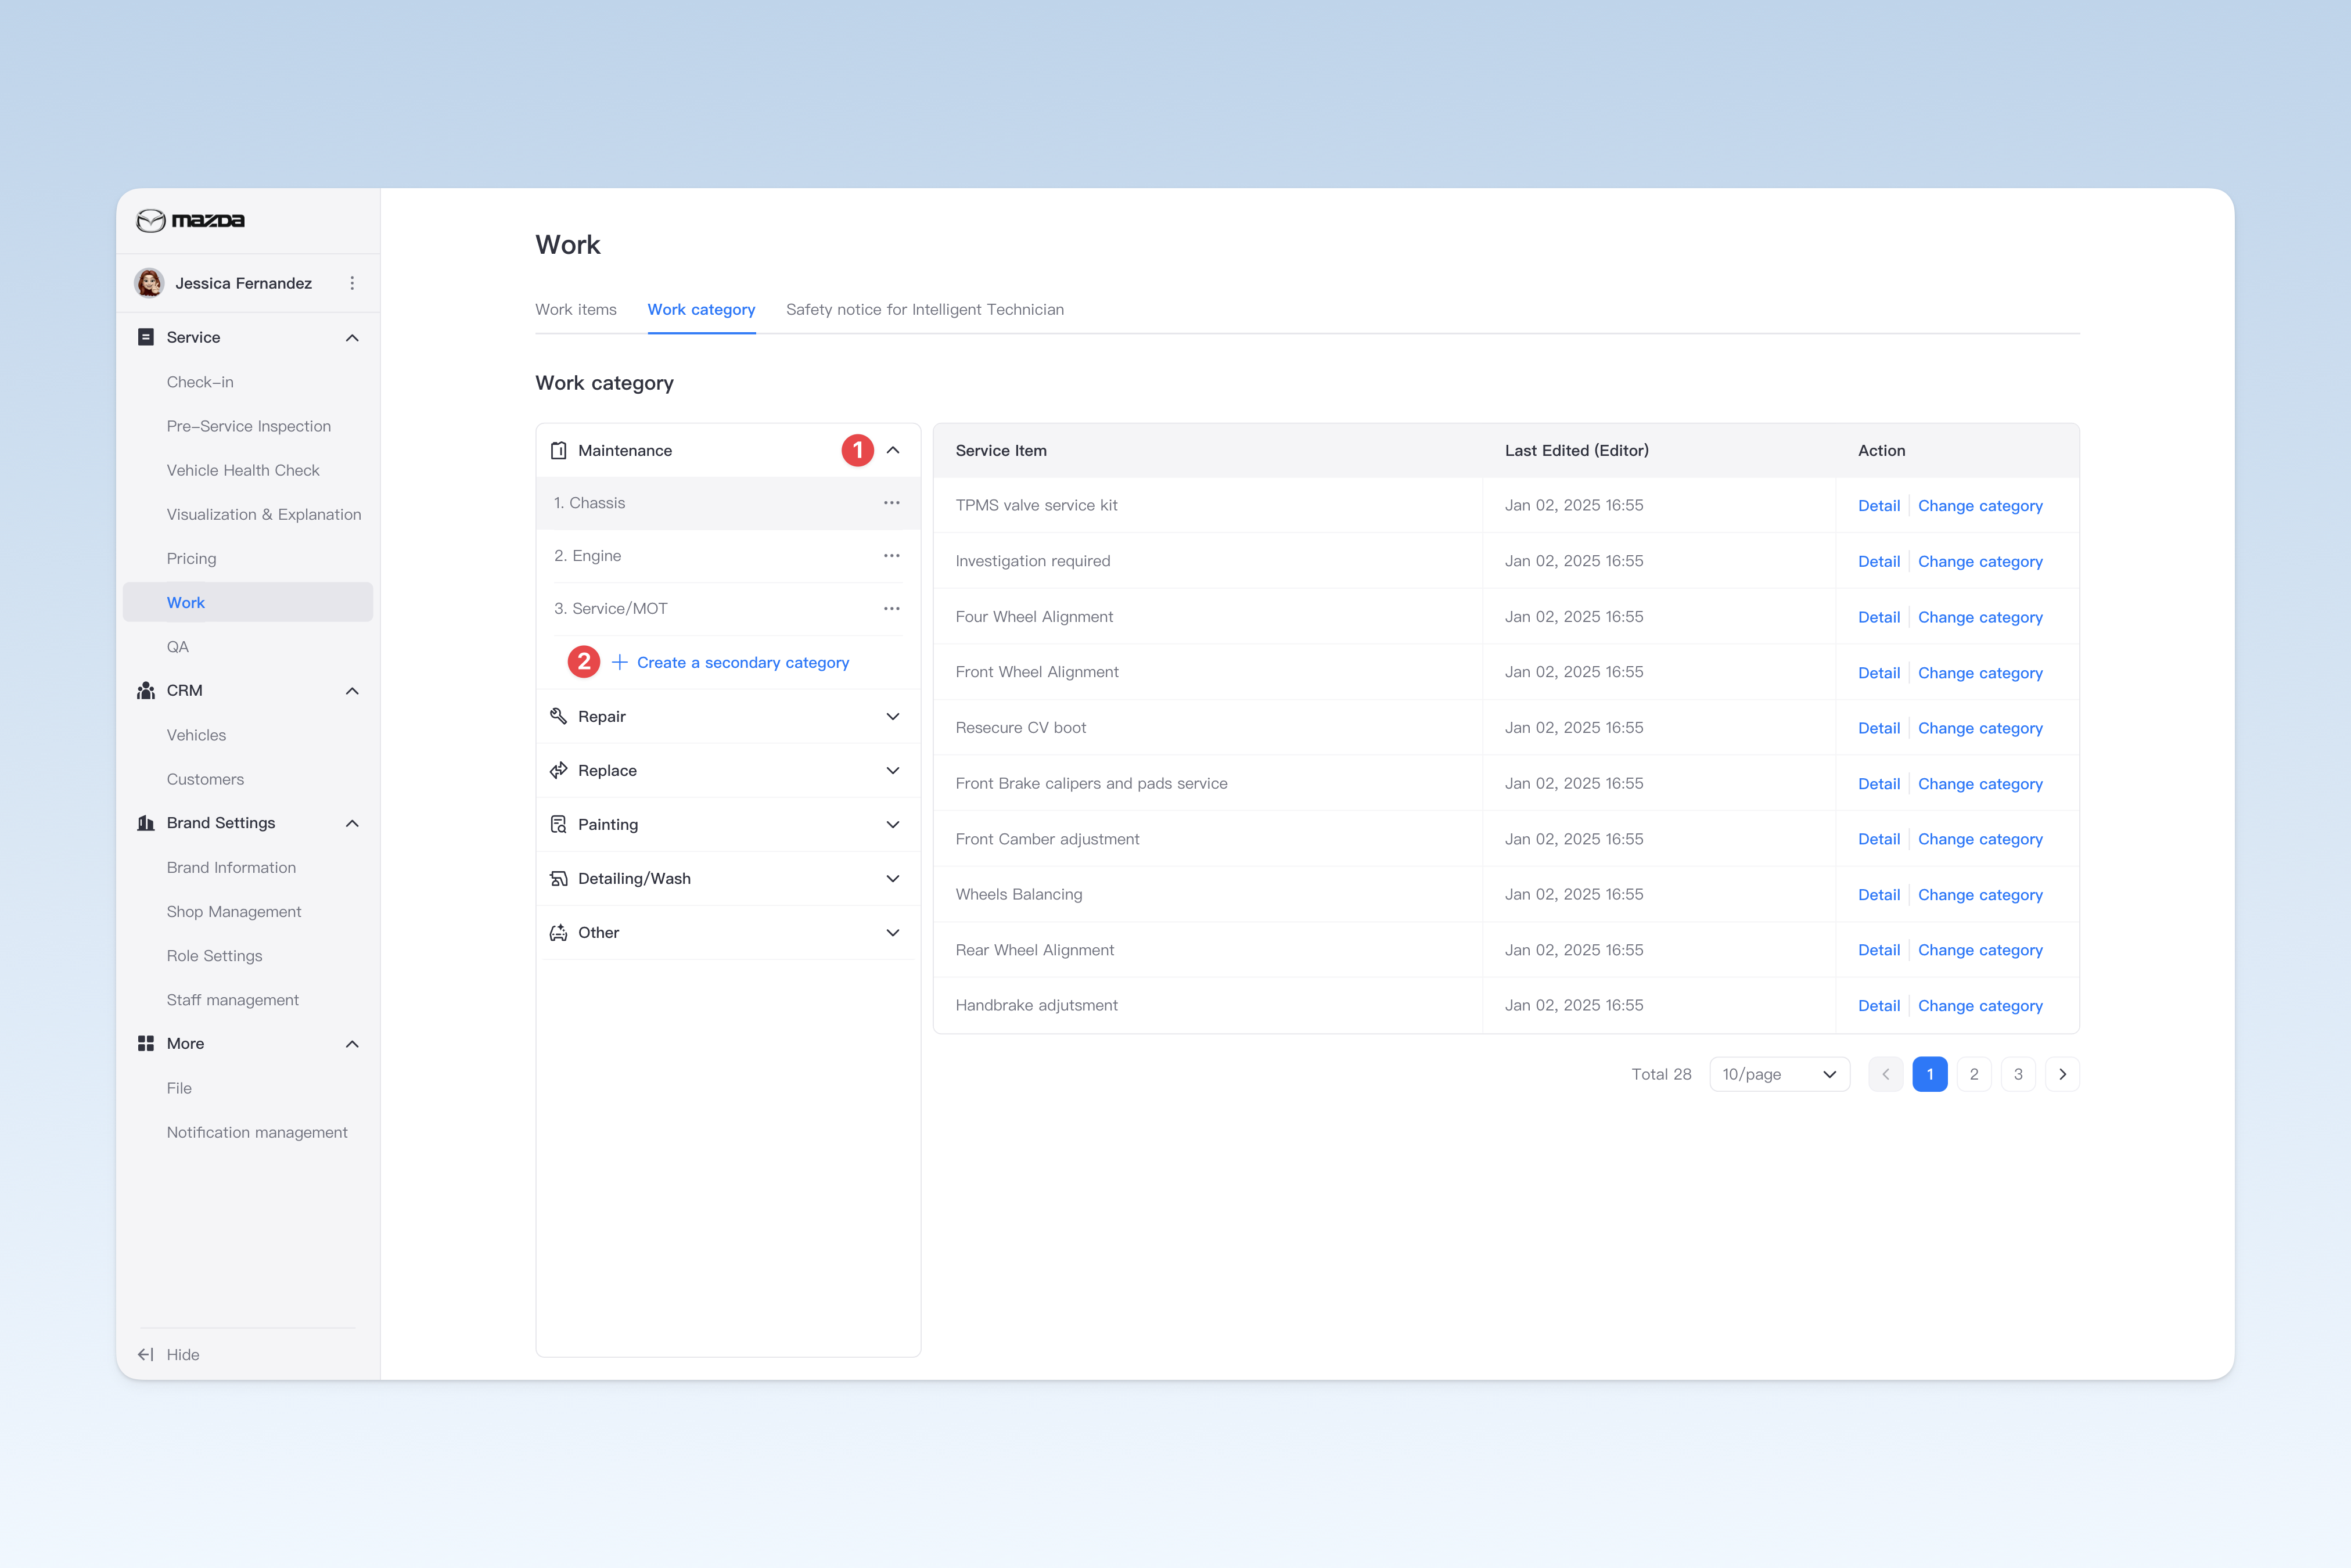Open the 10/page size dropdown
Screen dimensions: 2351x1568
[x=1780, y=1074]
